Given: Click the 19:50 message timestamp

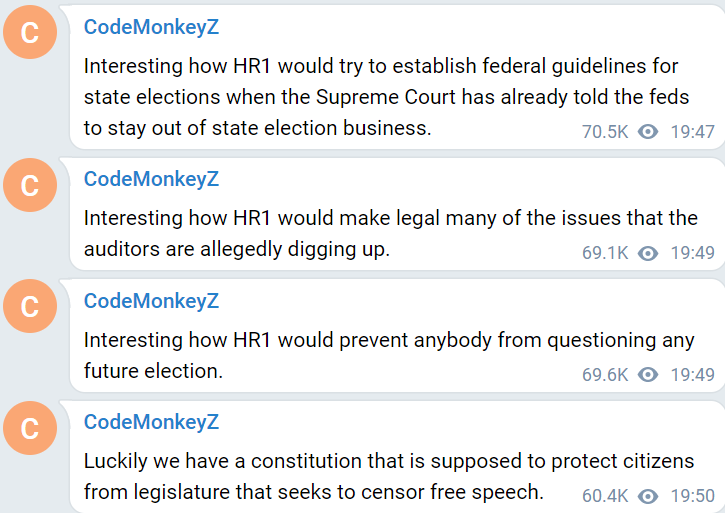Looking at the screenshot, I should pos(692,496).
